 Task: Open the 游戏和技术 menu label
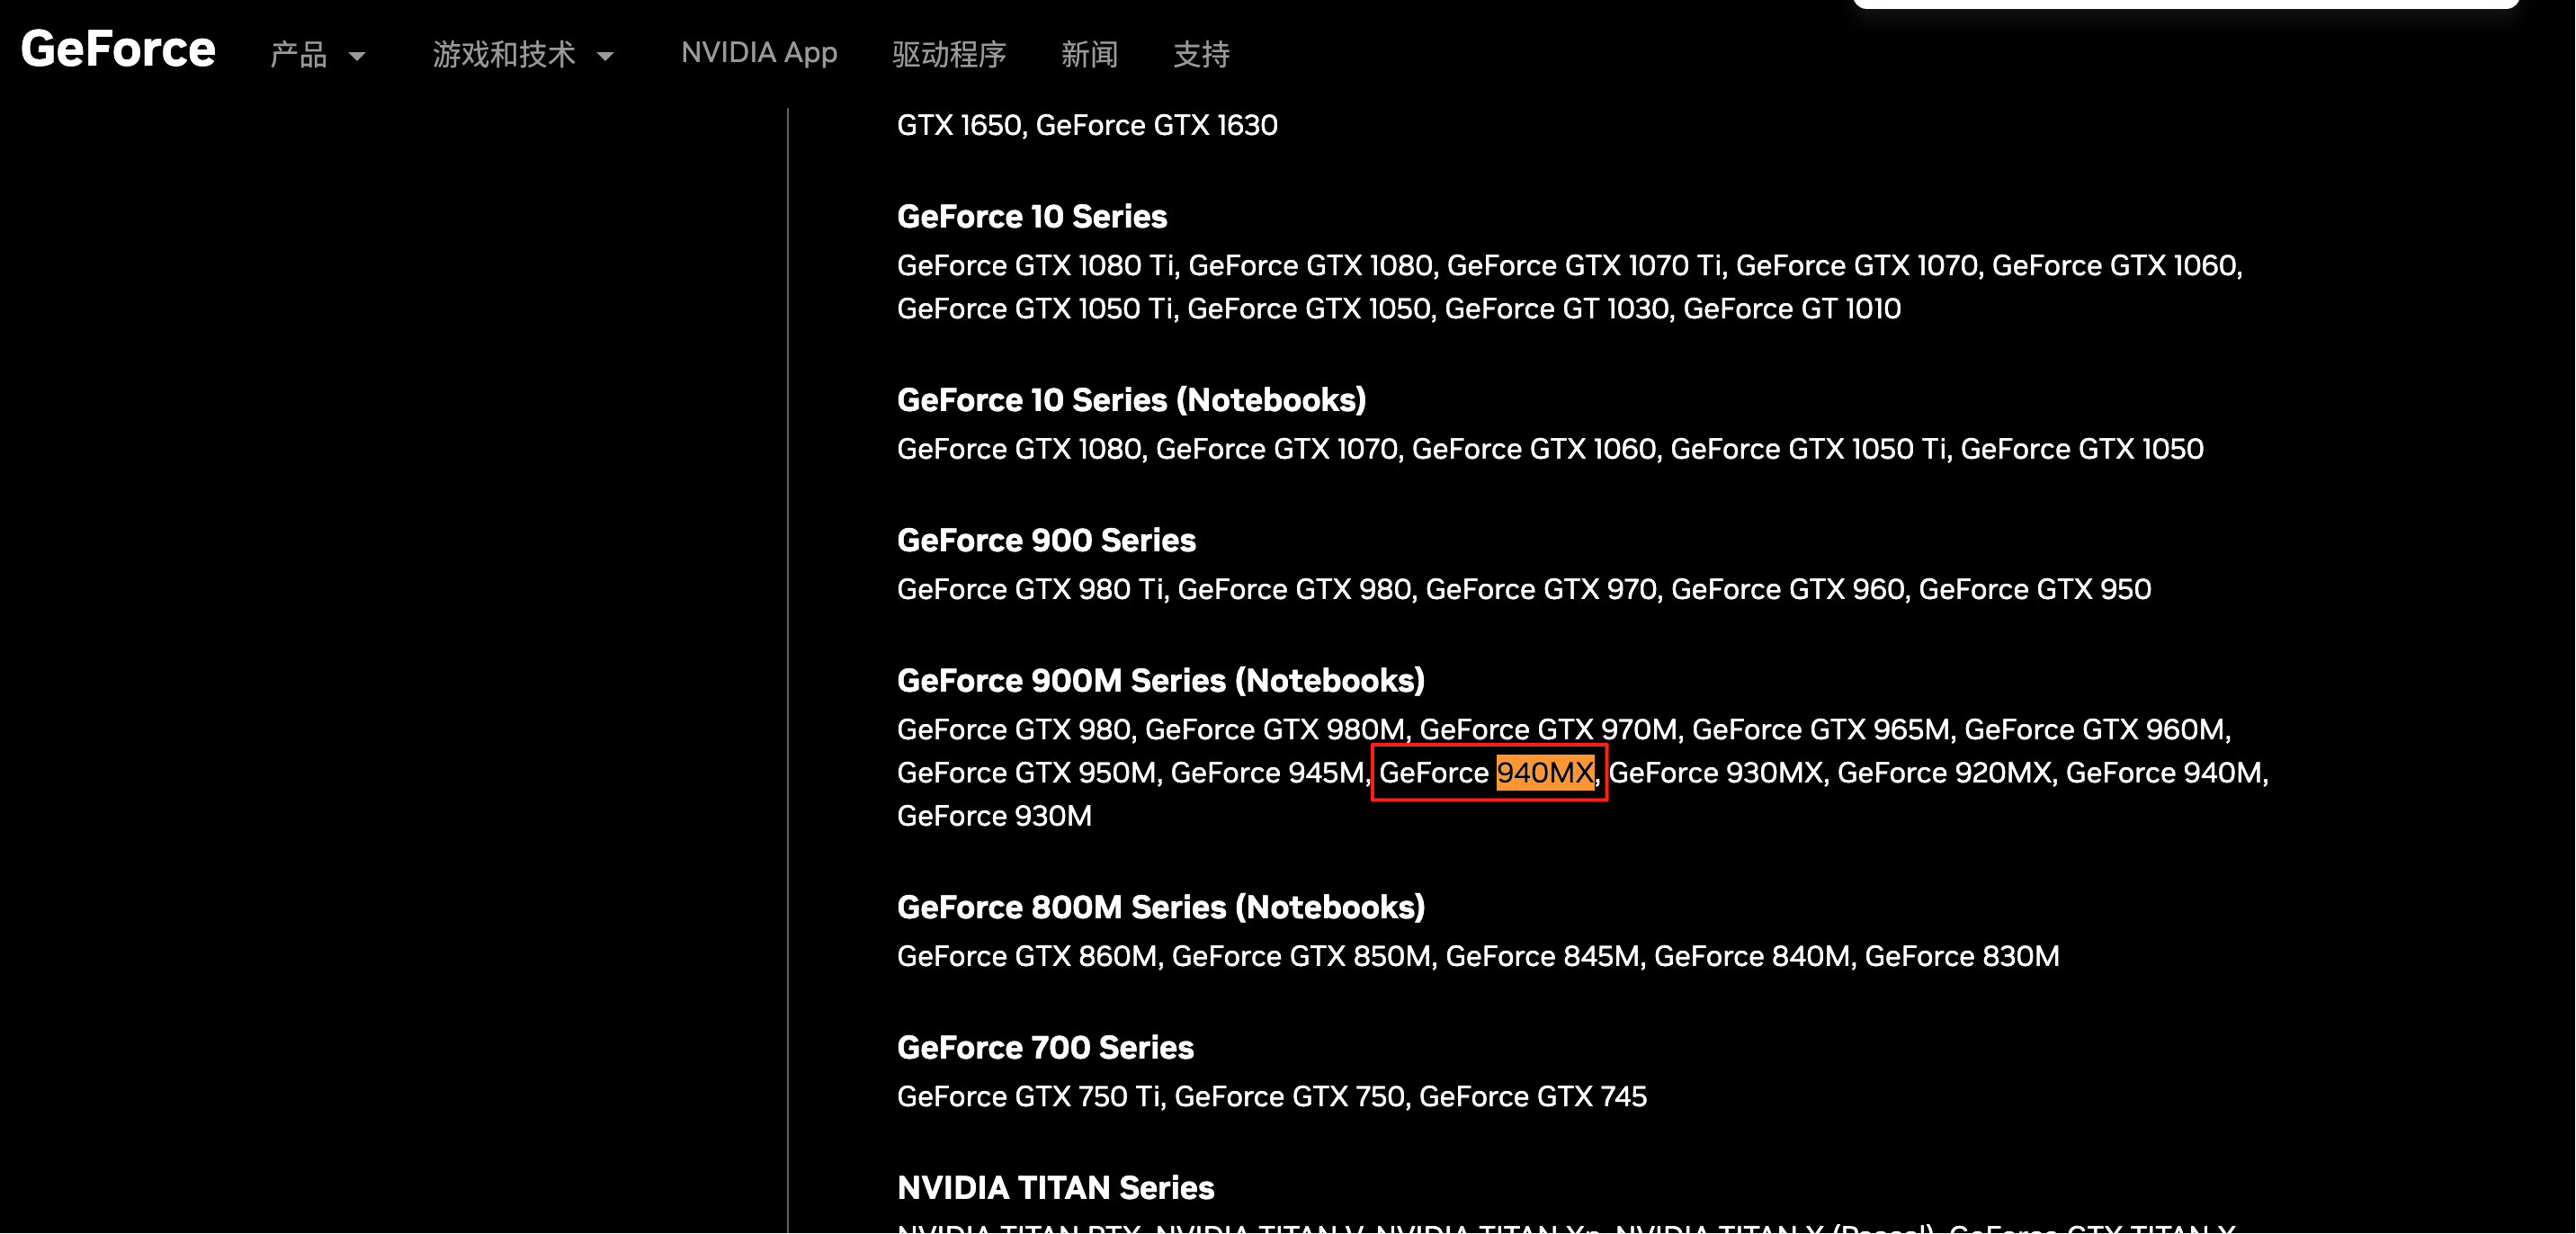tap(504, 54)
